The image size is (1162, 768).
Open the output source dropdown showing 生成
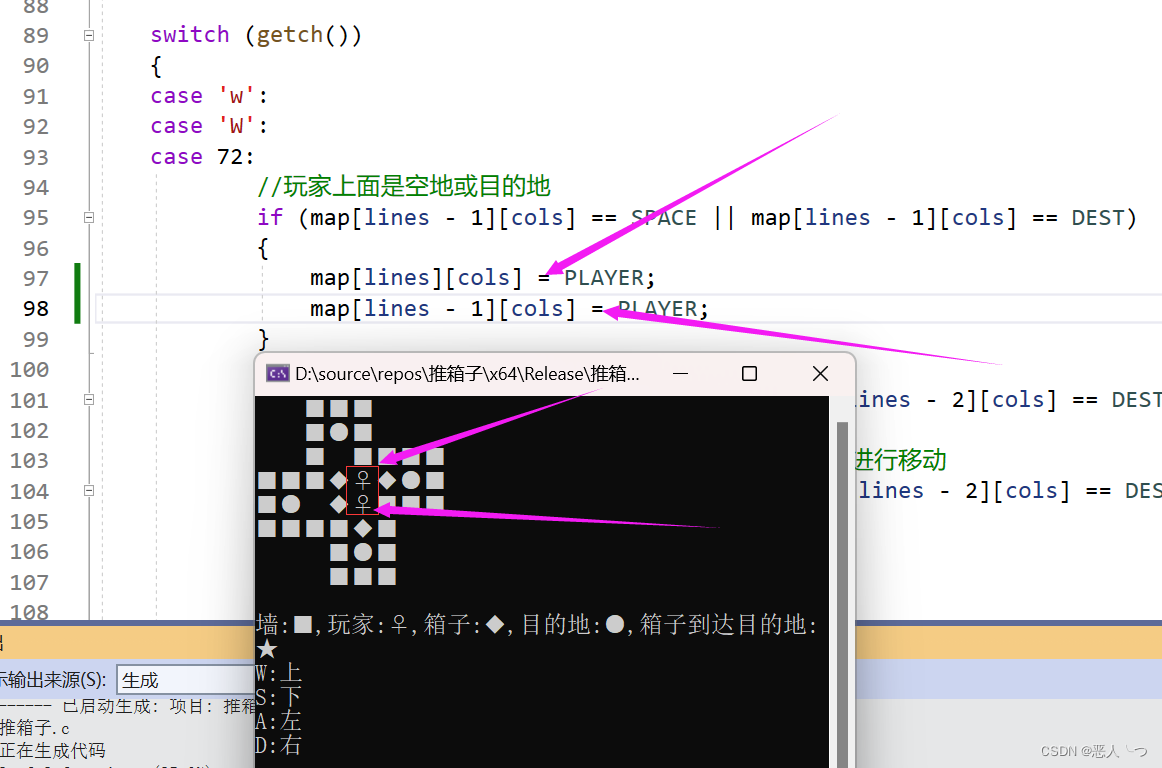coord(185,680)
